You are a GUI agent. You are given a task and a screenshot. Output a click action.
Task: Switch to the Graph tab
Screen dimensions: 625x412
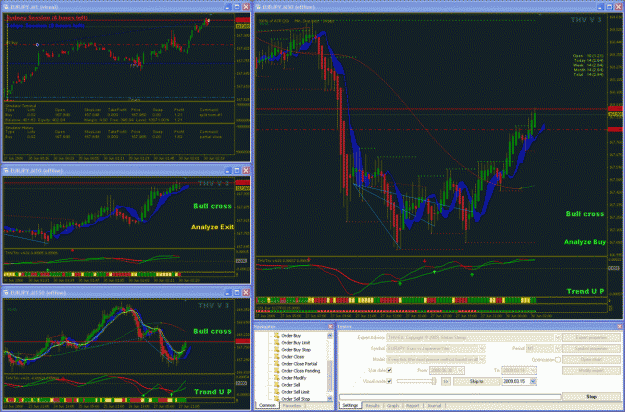coord(393,406)
